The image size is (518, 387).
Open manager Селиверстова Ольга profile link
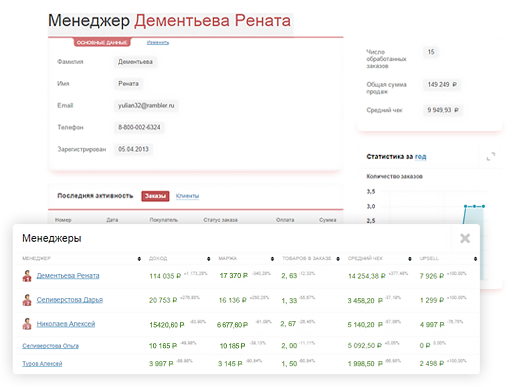coord(50,346)
